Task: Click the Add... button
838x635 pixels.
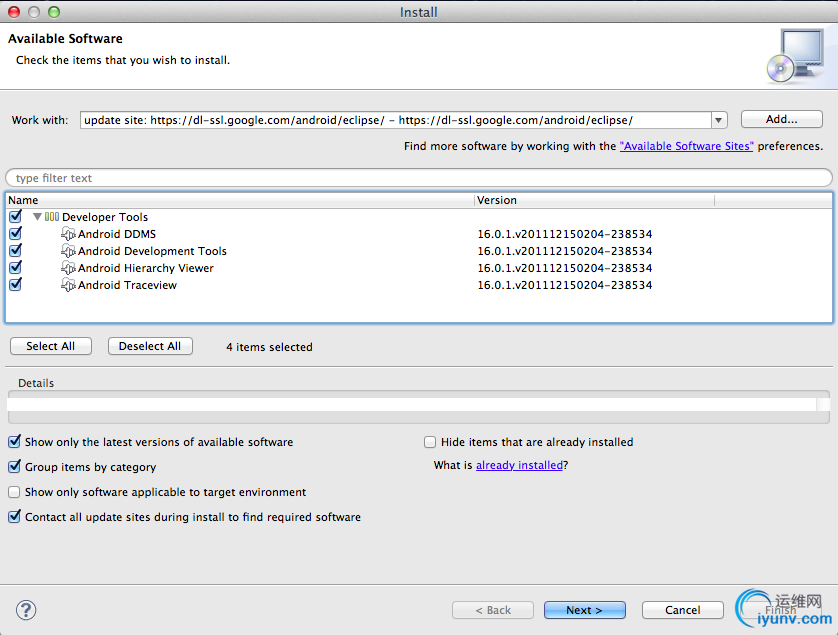Action: [x=781, y=120]
